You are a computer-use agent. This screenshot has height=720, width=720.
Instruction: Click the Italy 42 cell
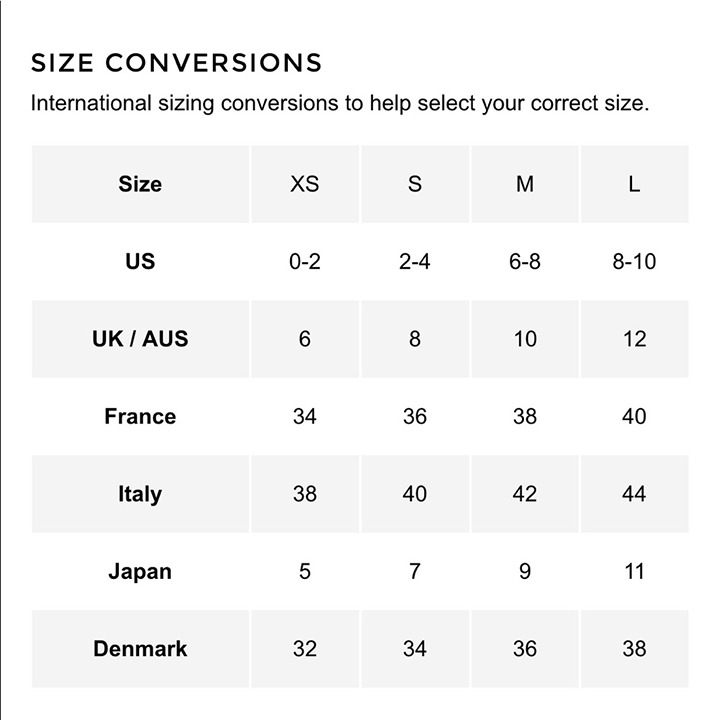click(524, 494)
